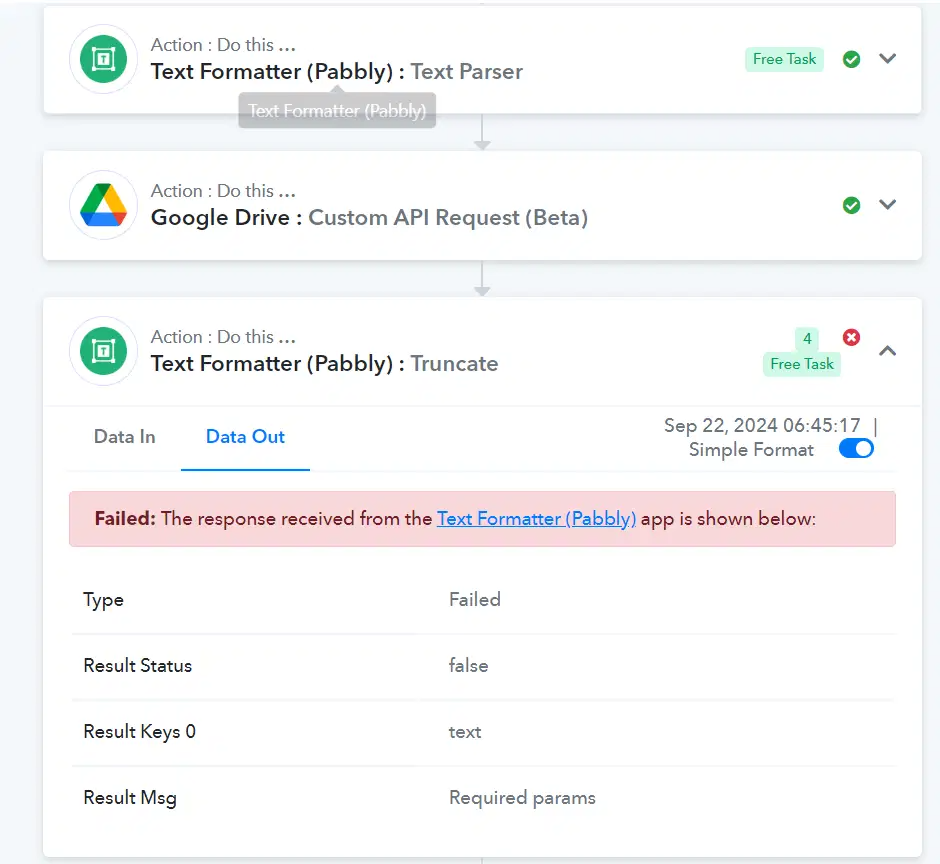The width and height of the screenshot is (940, 864).
Task: Click the task count badge showing 4
Action: [807, 339]
